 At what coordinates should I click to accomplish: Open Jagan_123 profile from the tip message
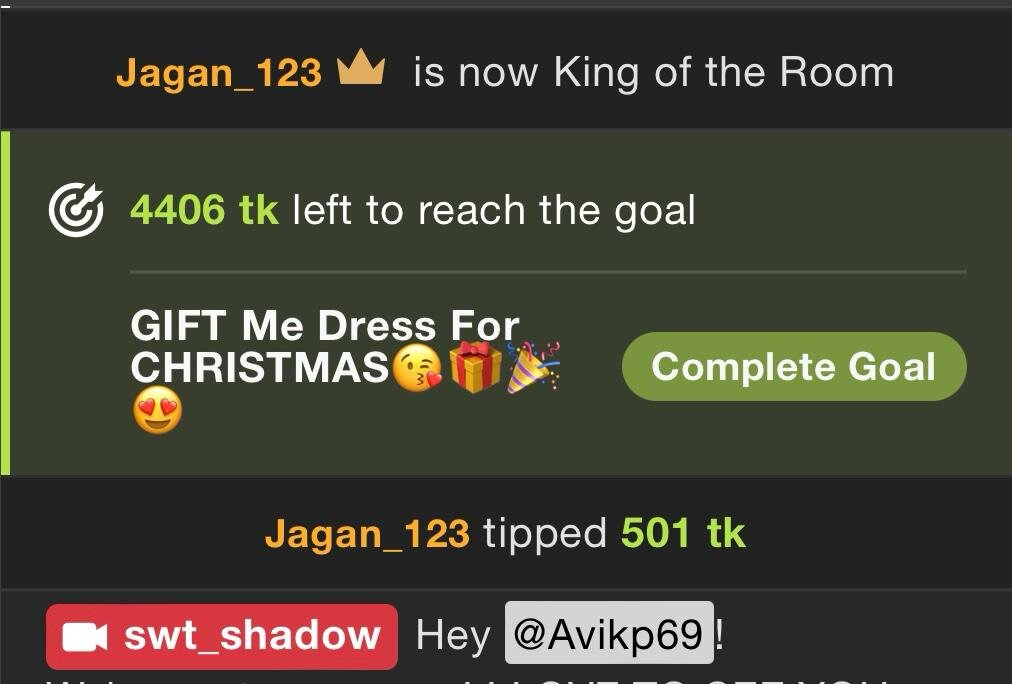367,534
